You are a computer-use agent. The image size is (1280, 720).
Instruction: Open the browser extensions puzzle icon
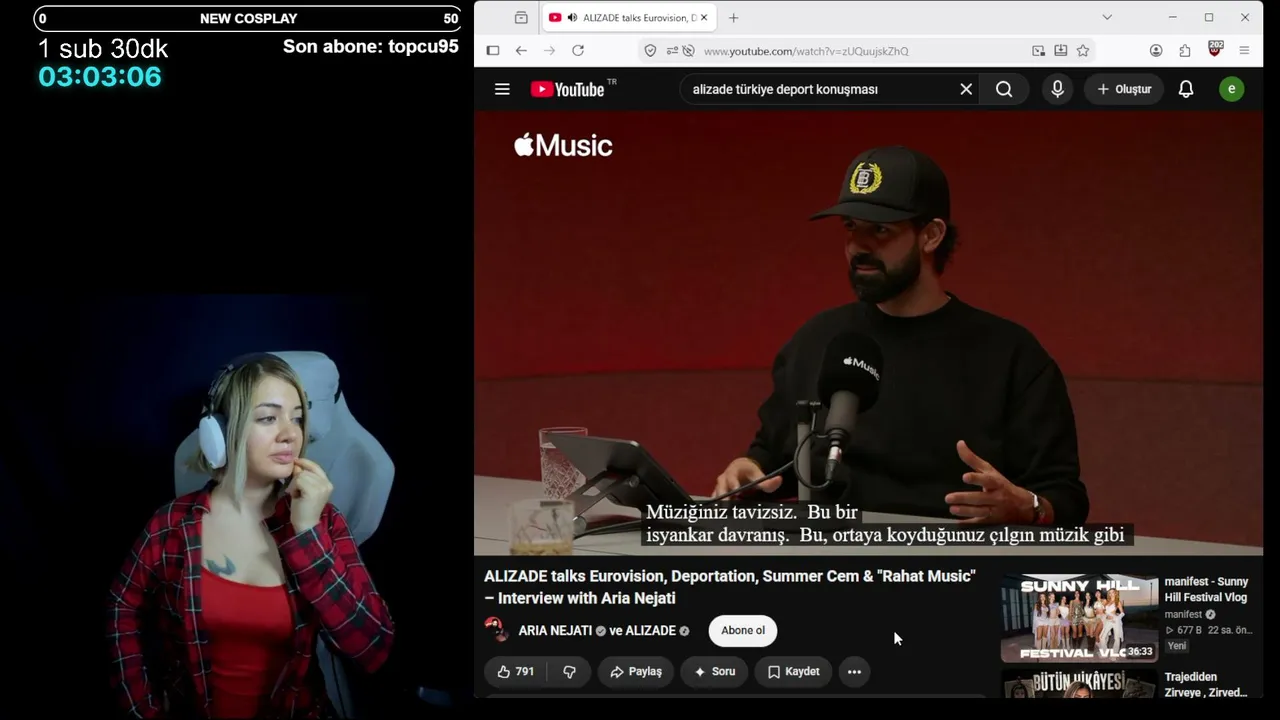pyautogui.click(x=1185, y=50)
